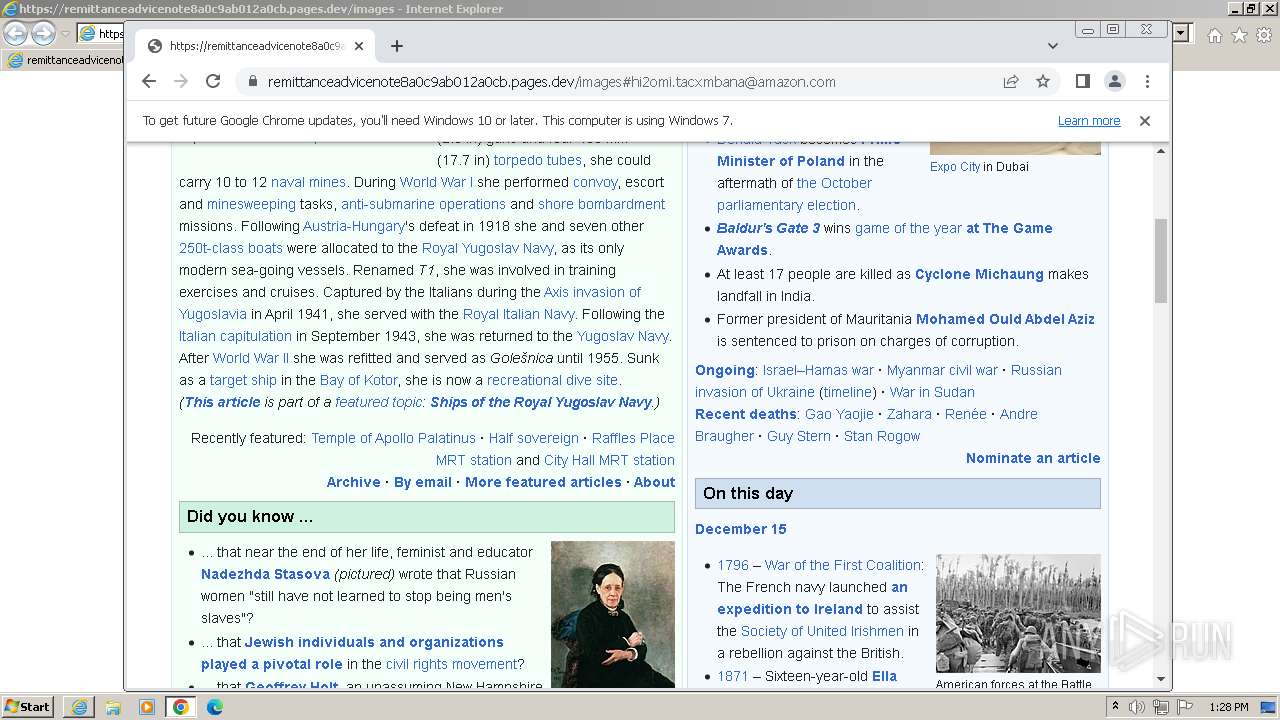Image resolution: width=1280 pixels, height=720 pixels.
Task: Open Internet Explorer favorites star
Action: [x=1239, y=35]
